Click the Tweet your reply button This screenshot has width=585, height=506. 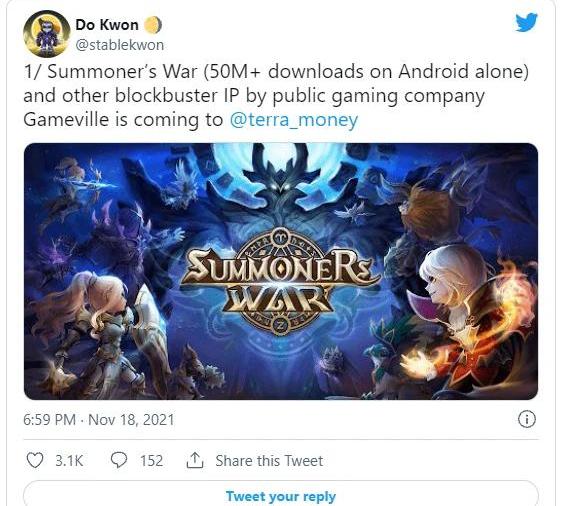[281, 496]
